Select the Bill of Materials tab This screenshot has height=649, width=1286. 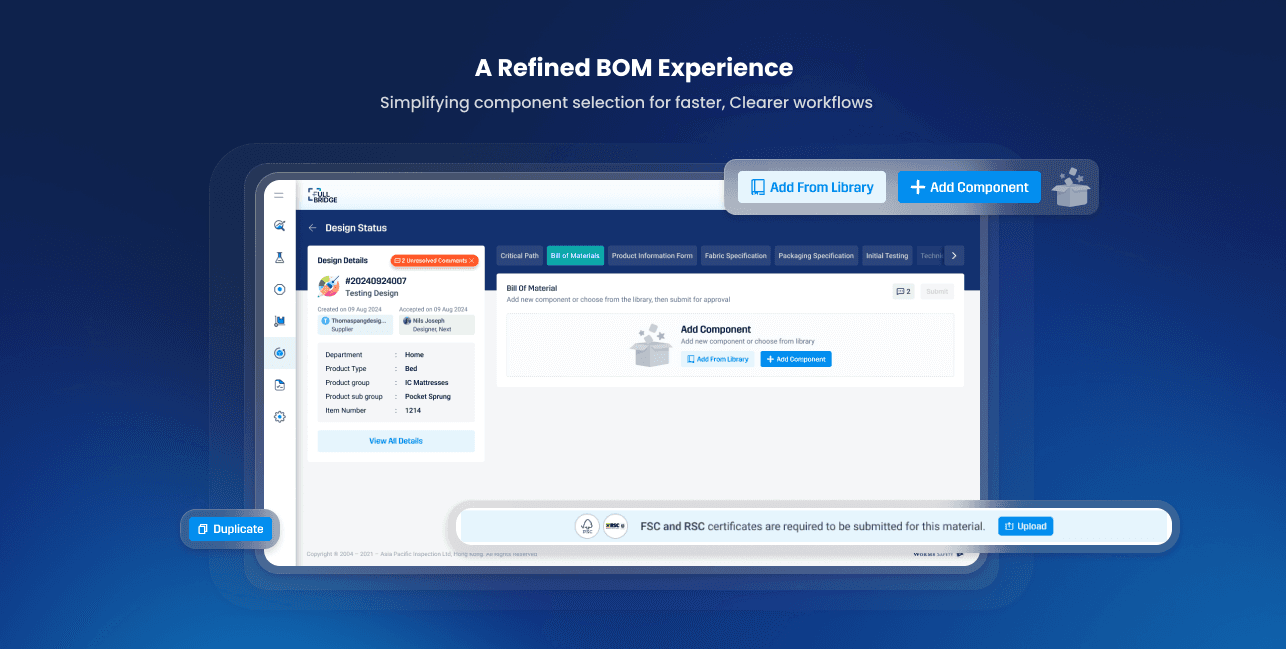coord(575,256)
